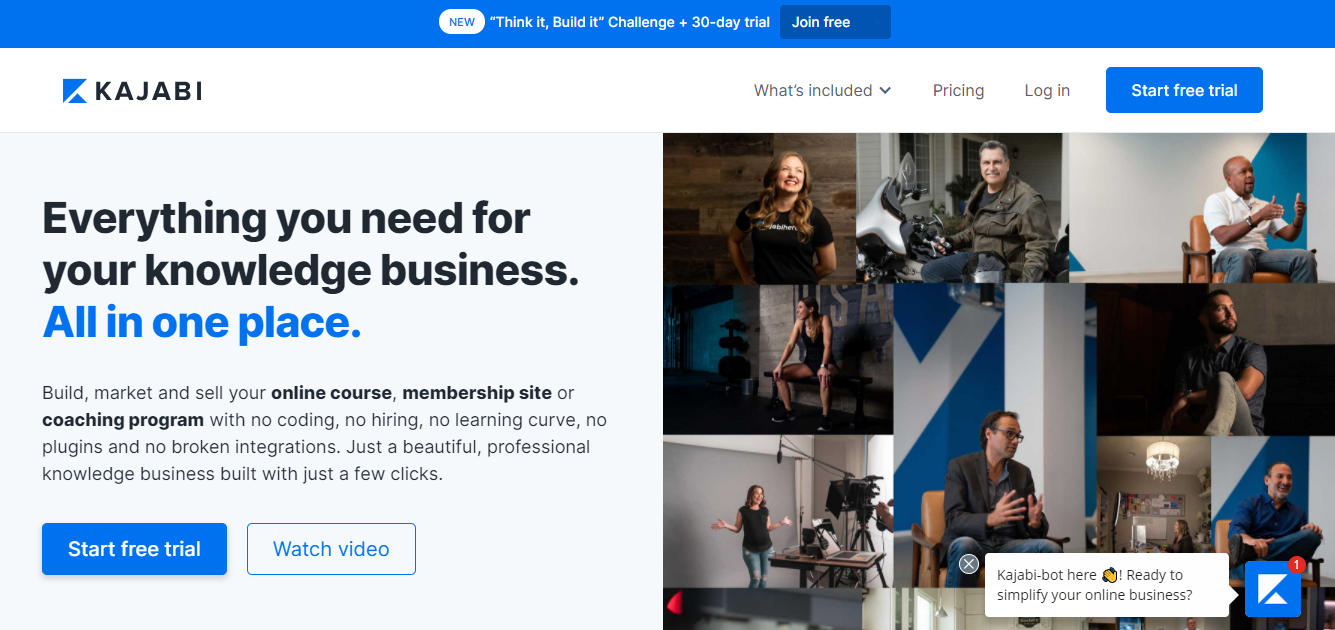Viewport: 1335px width, 630px height.
Task: Select the man on motorcycle photo
Action: click(x=962, y=208)
